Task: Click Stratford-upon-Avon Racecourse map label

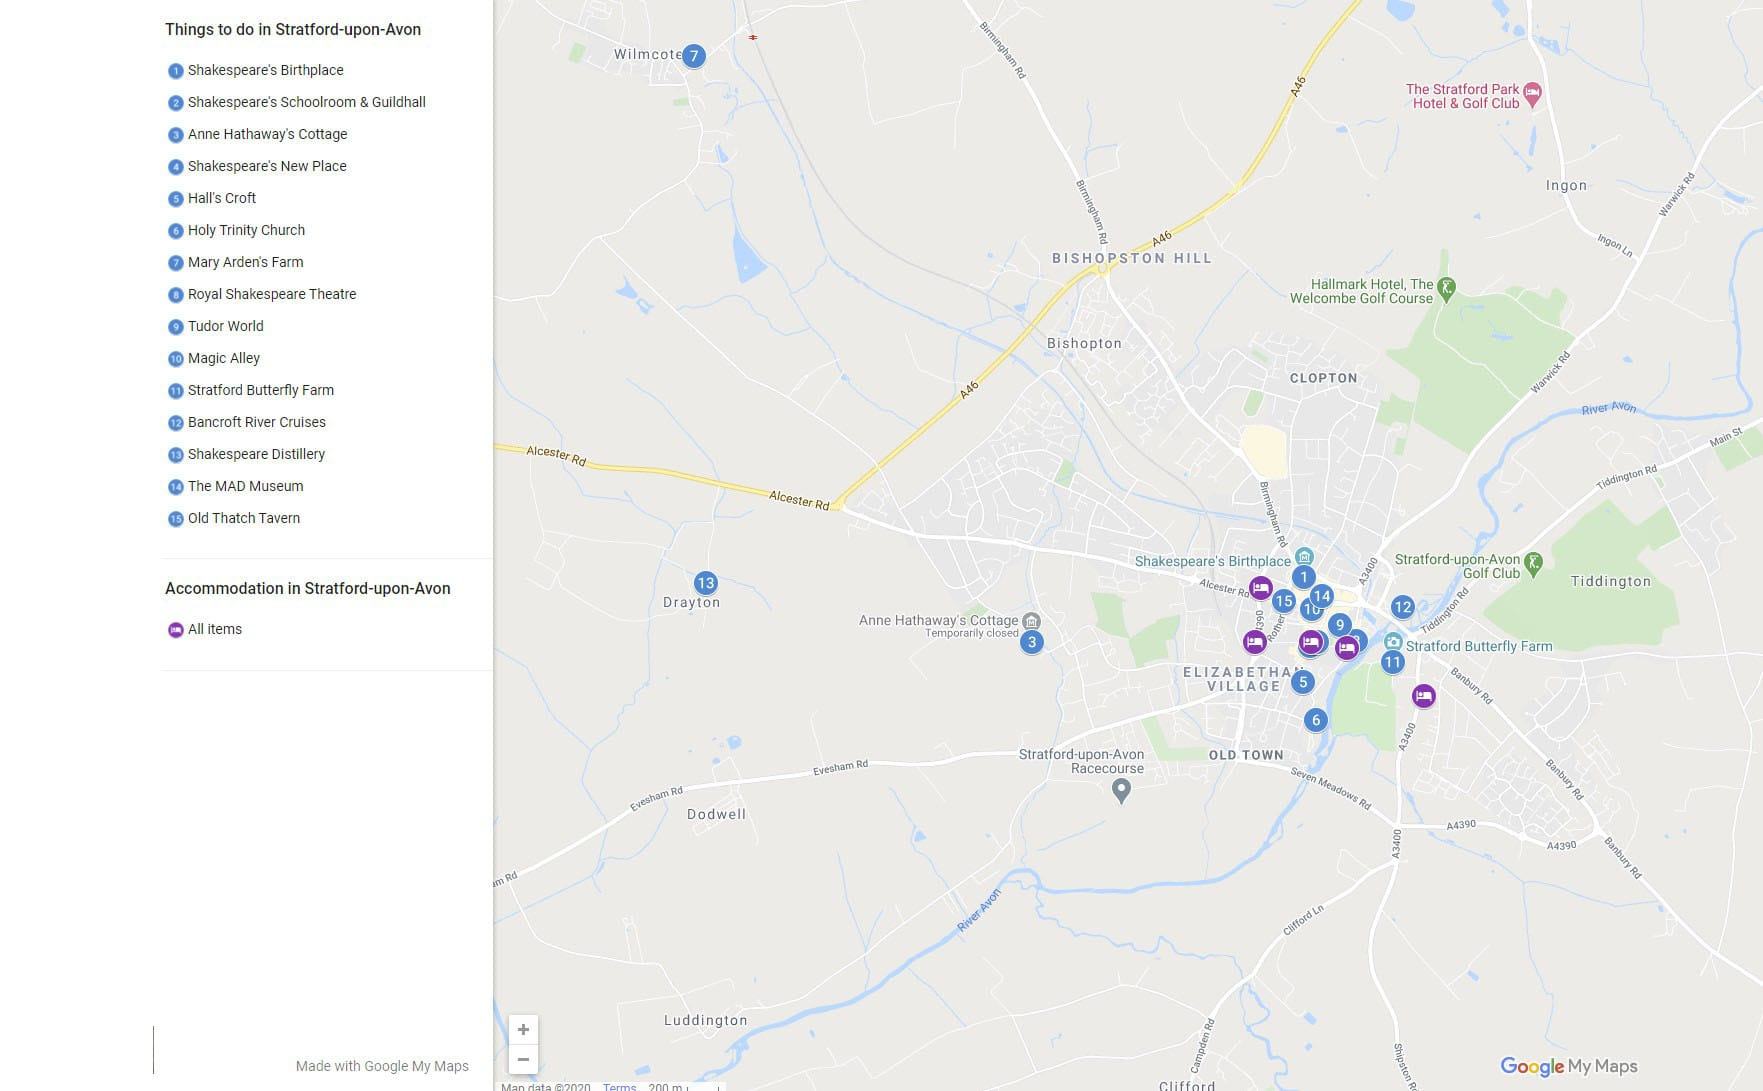Action: click(x=1081, y=761)
